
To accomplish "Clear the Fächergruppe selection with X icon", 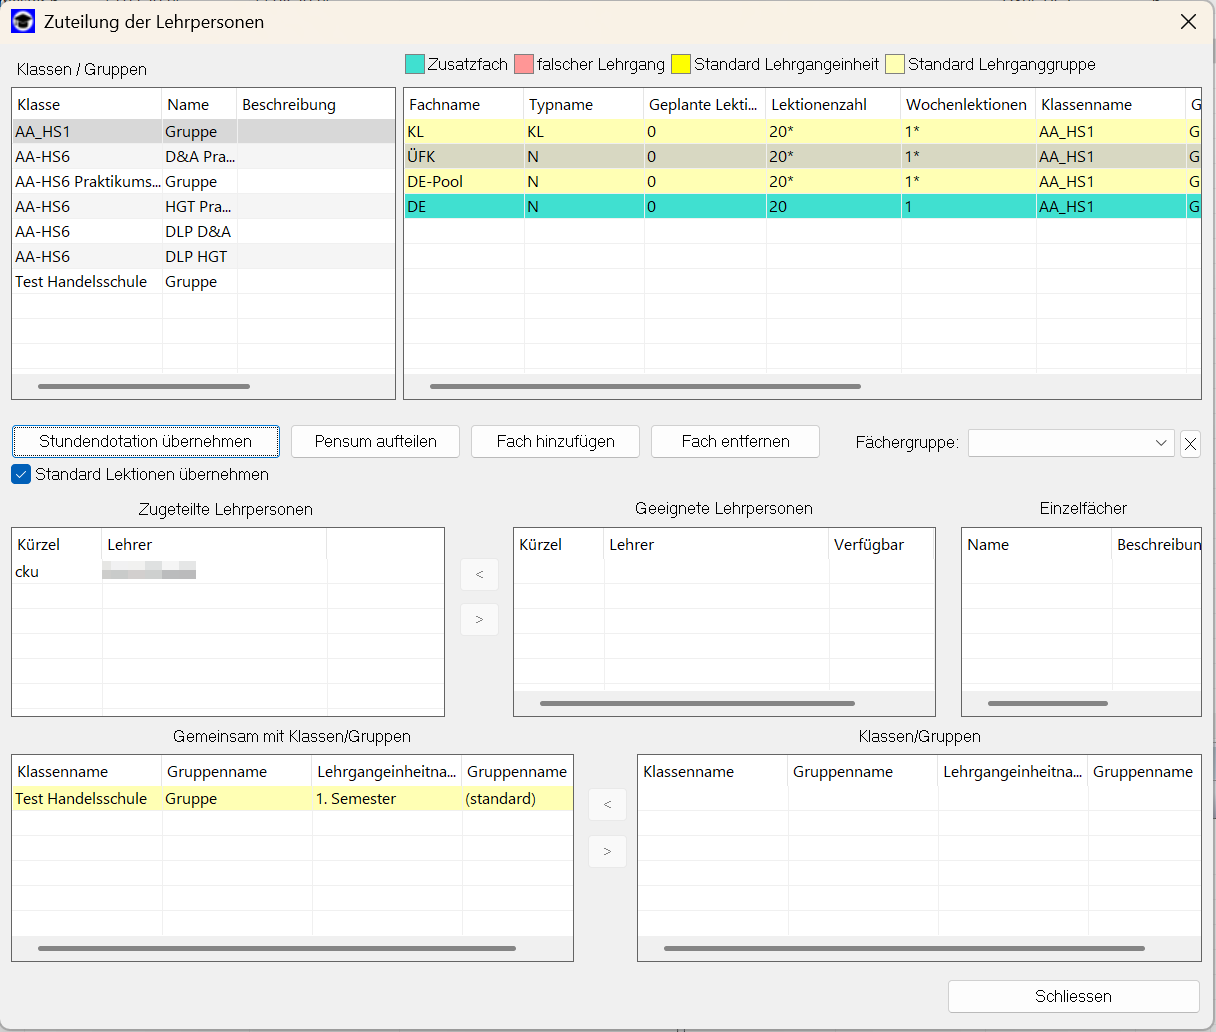I will pos(1190,444).
